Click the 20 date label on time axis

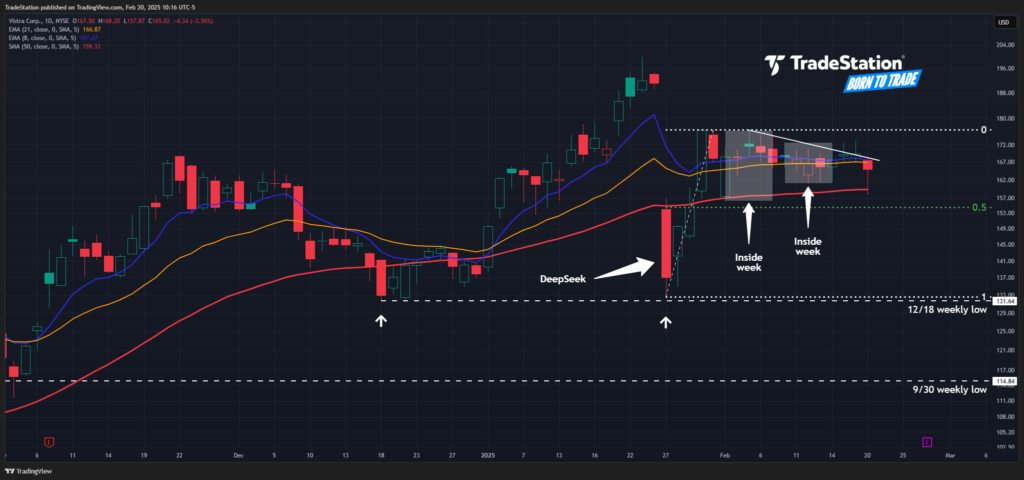(x=868, y=455)
